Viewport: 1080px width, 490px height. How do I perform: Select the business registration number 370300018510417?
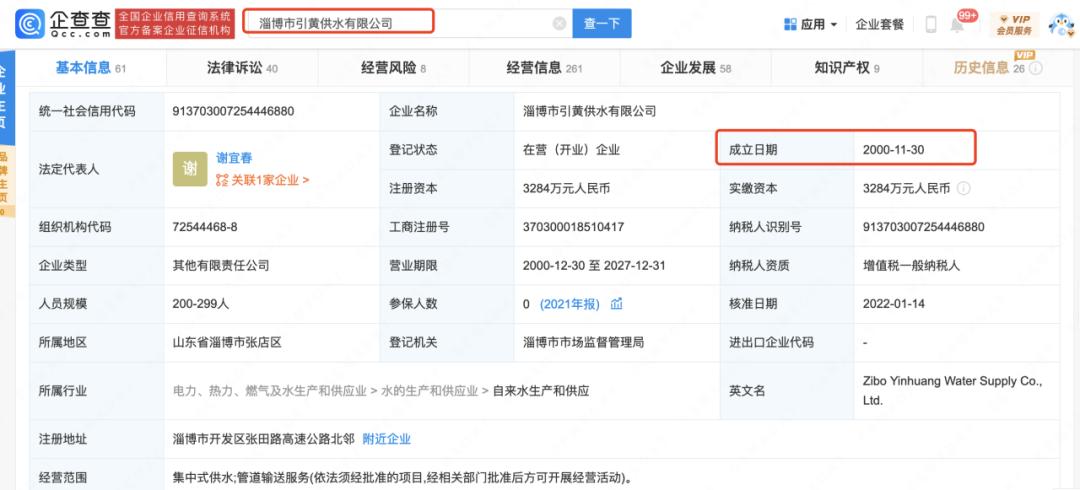[574, 227]
